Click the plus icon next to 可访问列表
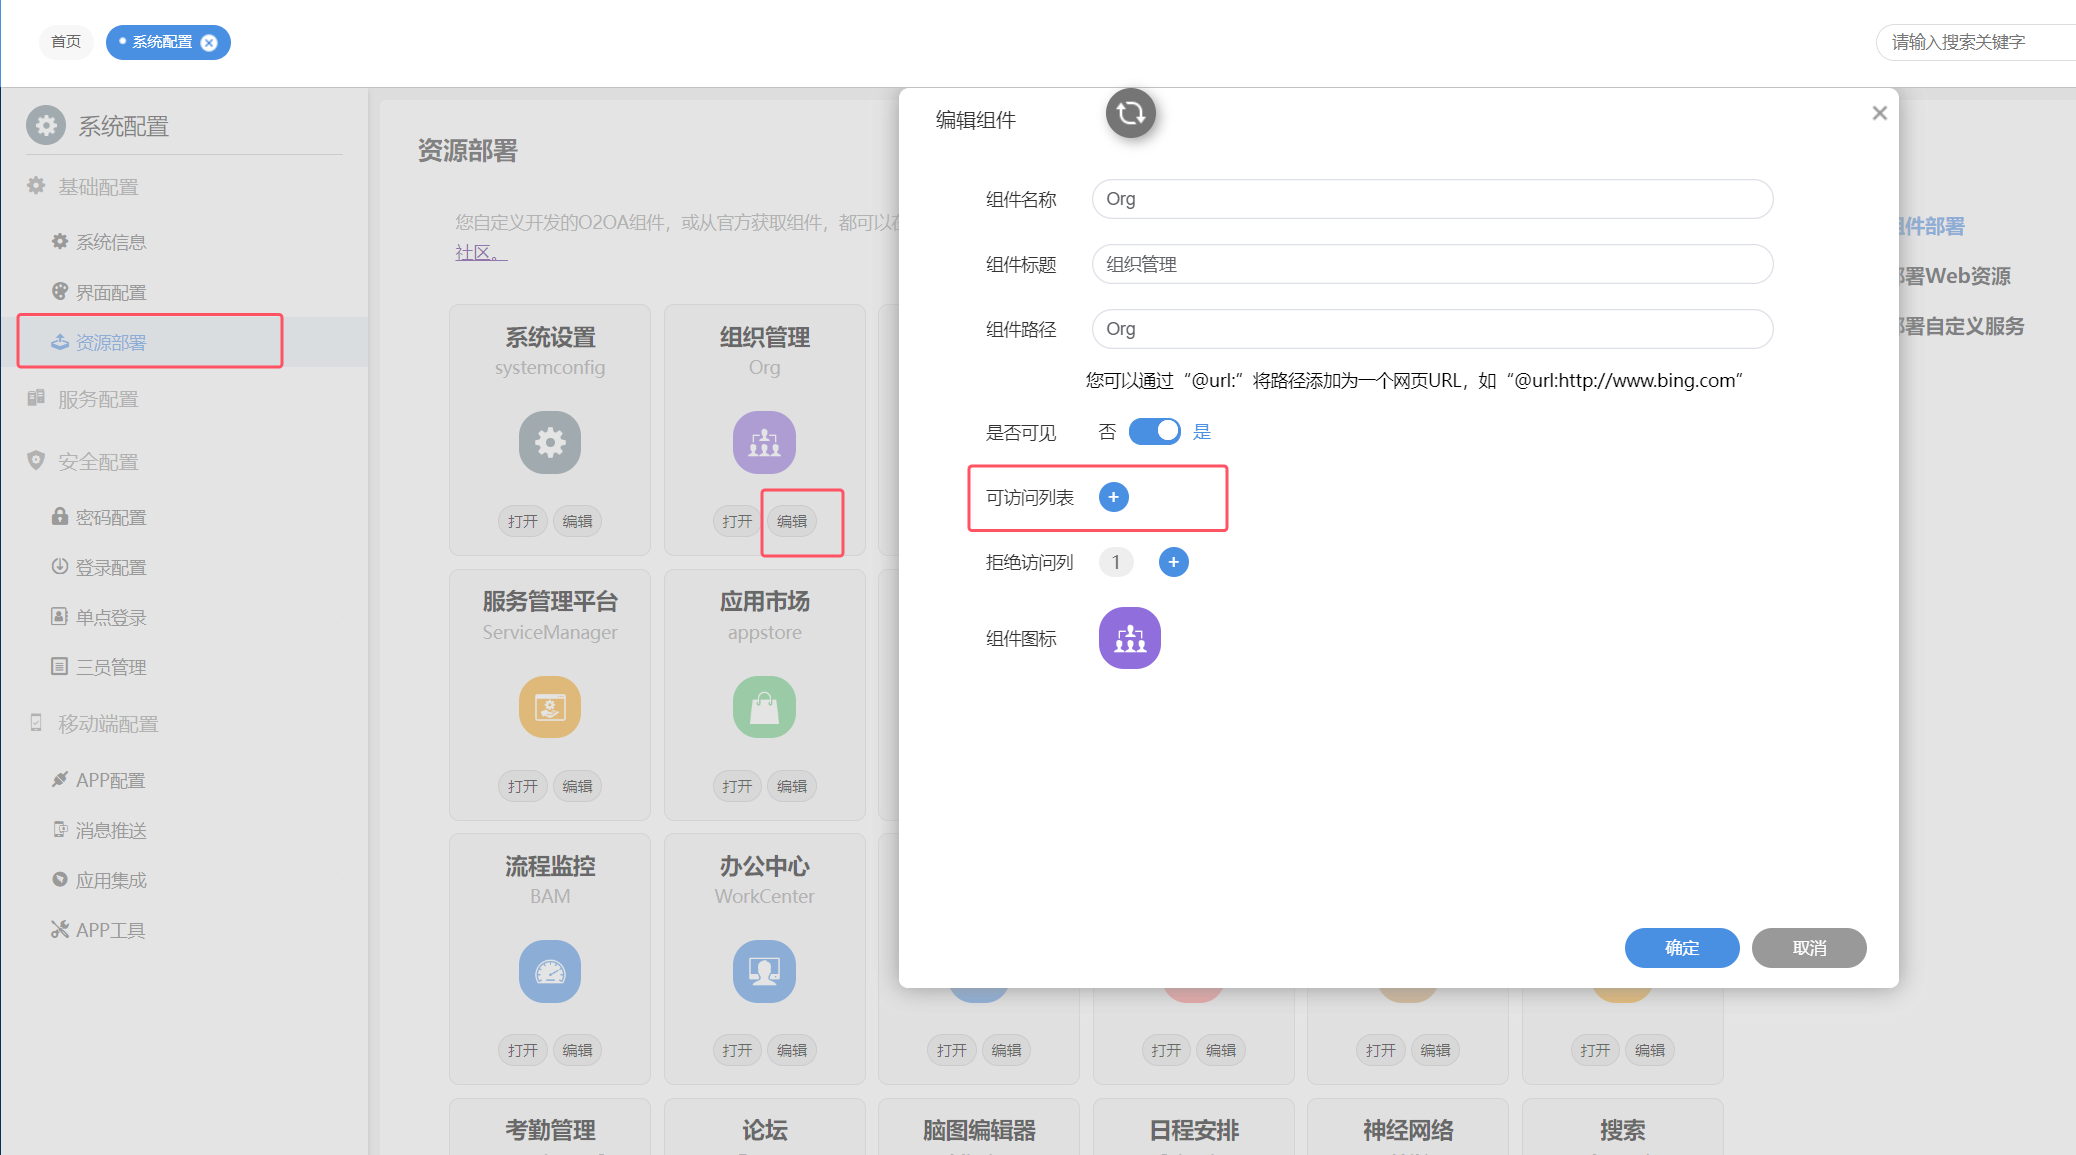The image size is (2076, 1155). 1113,497
